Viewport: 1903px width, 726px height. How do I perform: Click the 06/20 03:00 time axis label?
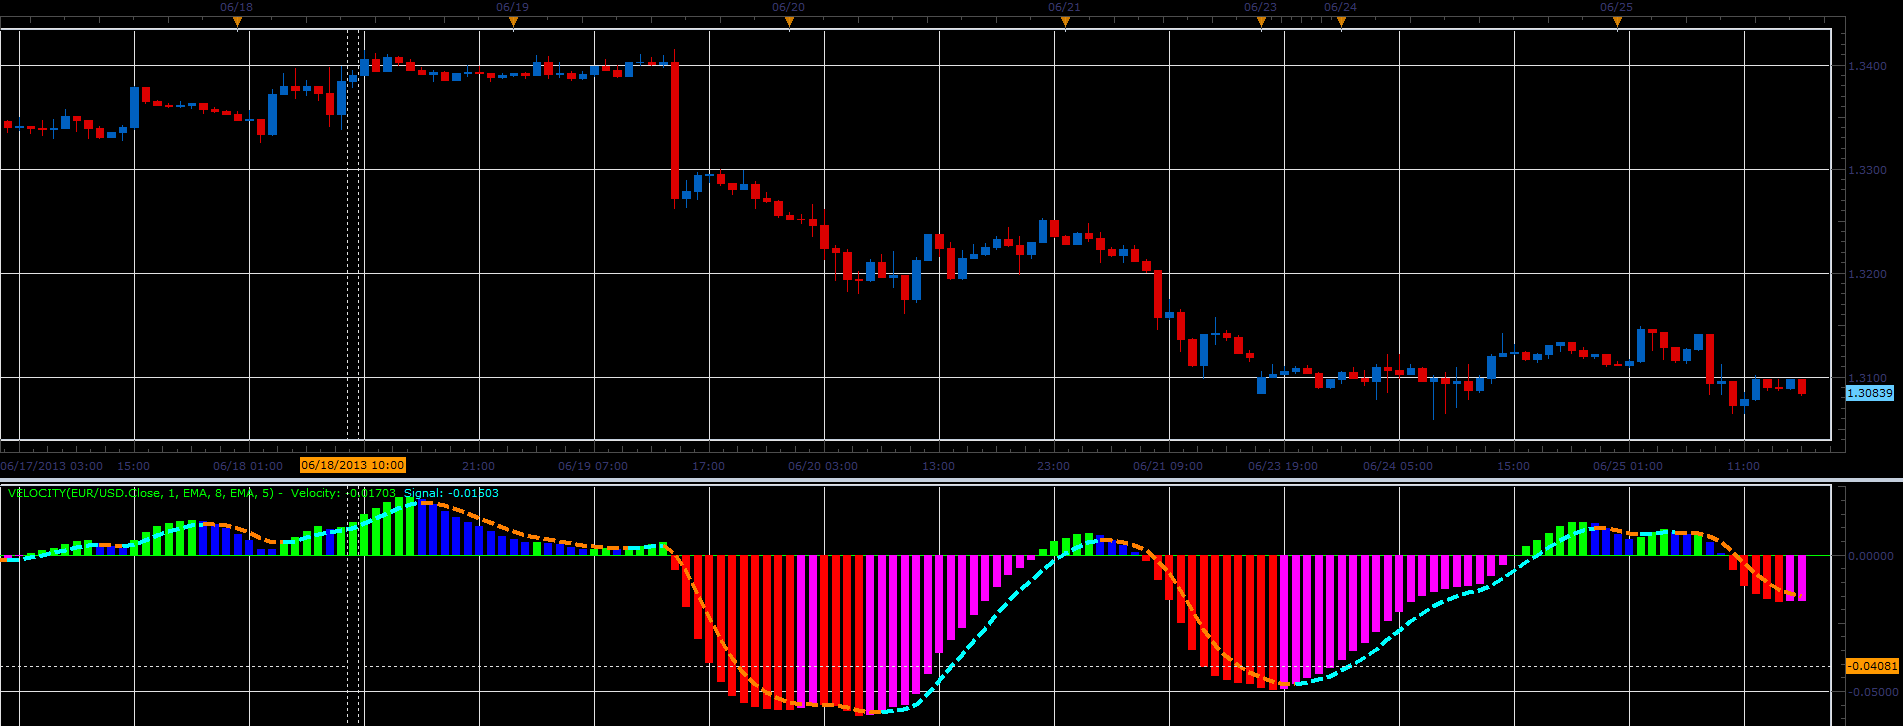point(822,466)
